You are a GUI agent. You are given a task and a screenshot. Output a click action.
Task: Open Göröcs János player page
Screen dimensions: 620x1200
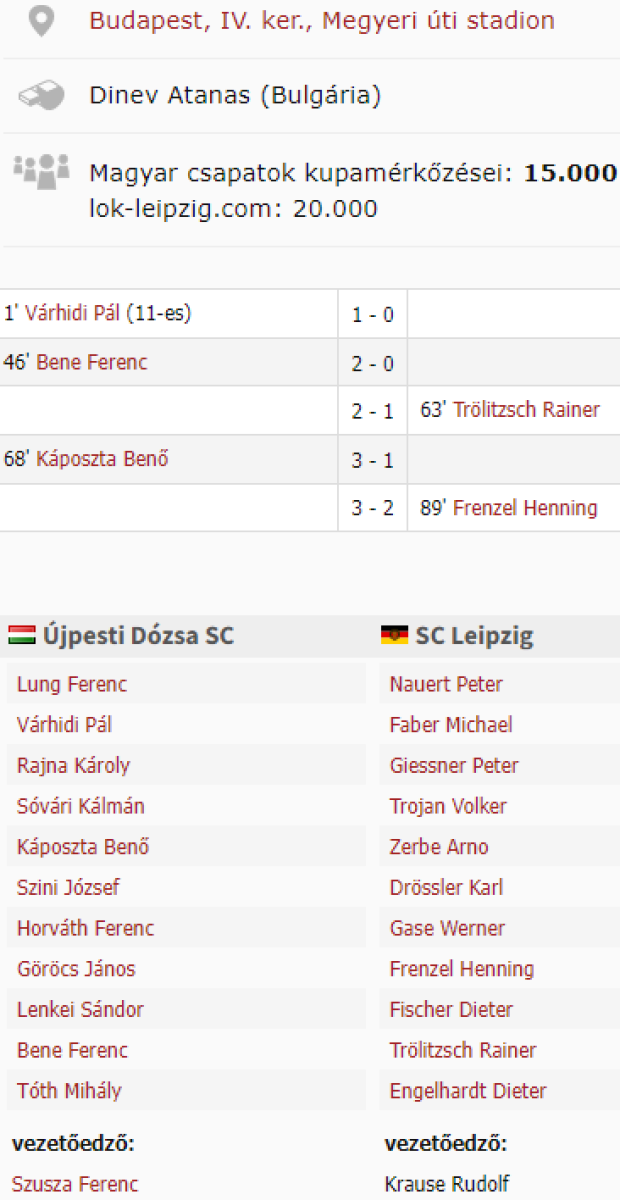click(x=76, y=969)
